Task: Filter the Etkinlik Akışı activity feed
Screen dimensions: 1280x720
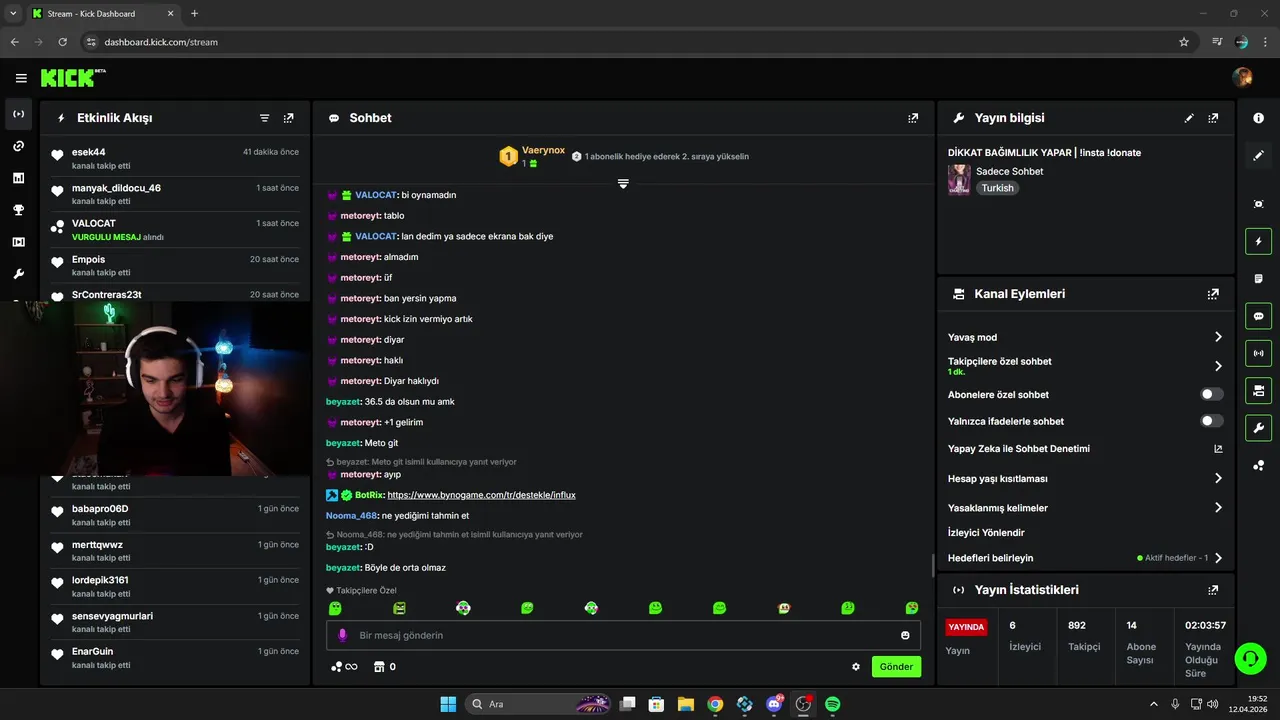Action: tap(265, 118)
